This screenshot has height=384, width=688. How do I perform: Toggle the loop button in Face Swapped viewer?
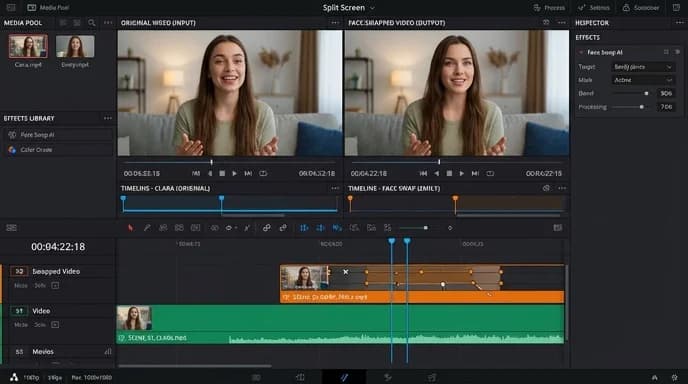(490, 173)
